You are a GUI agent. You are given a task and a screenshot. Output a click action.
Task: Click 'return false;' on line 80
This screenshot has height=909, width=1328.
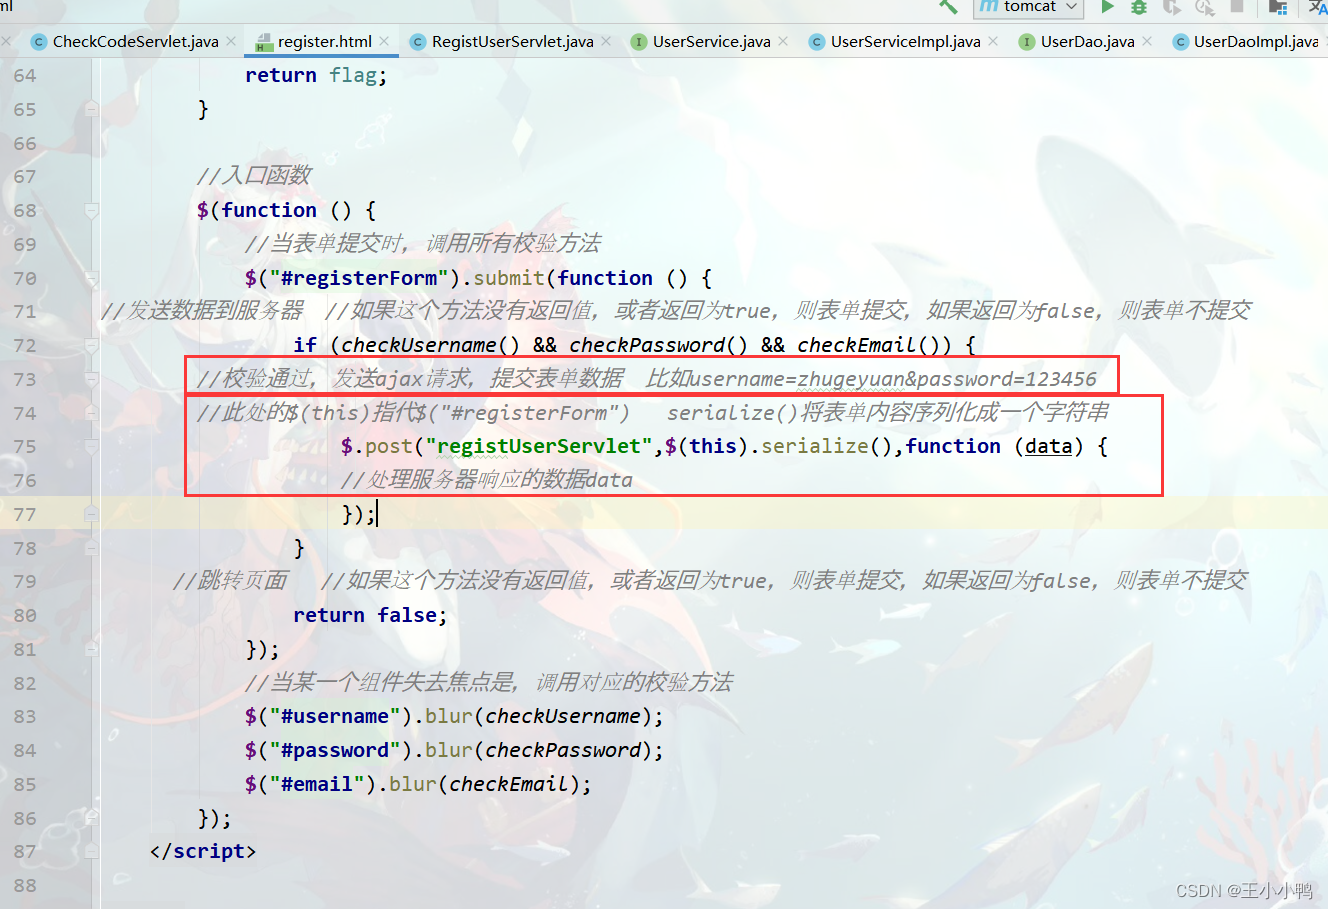point(370,616)
